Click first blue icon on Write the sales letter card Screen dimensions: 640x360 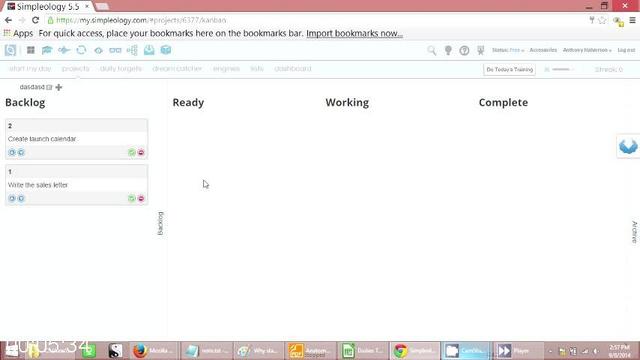[12, 198]
